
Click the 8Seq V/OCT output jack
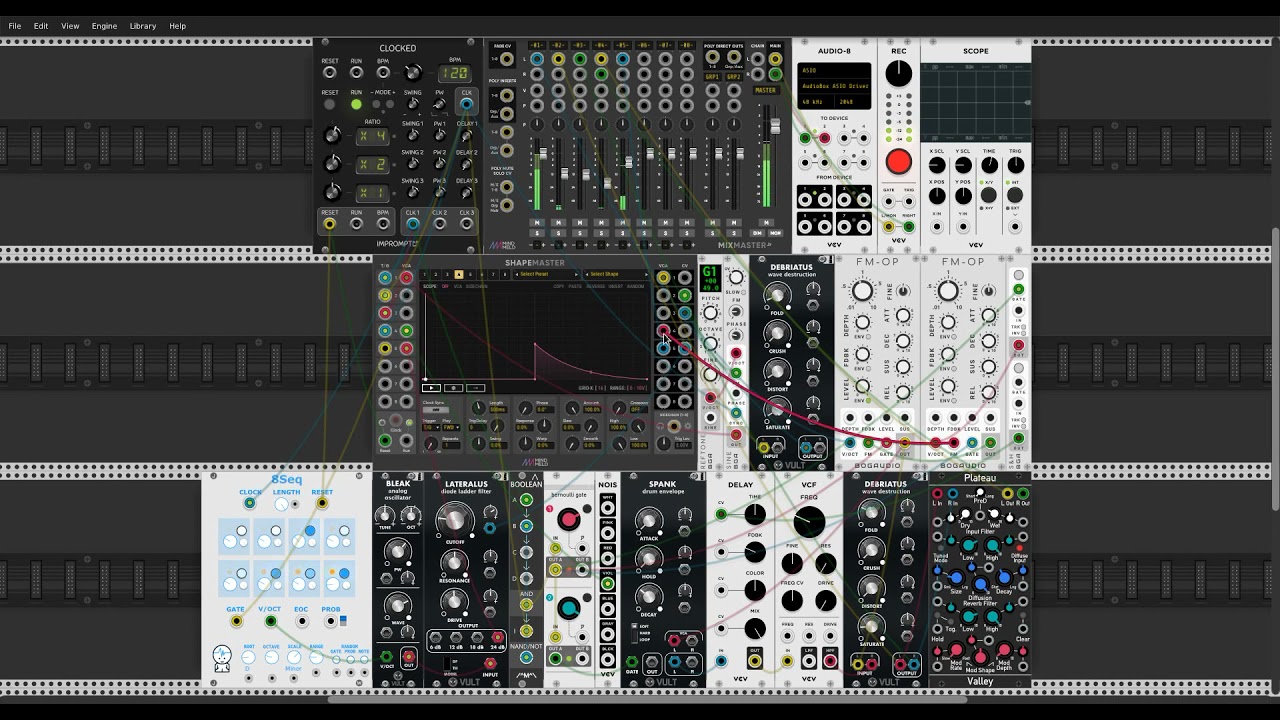coord(270,621)
